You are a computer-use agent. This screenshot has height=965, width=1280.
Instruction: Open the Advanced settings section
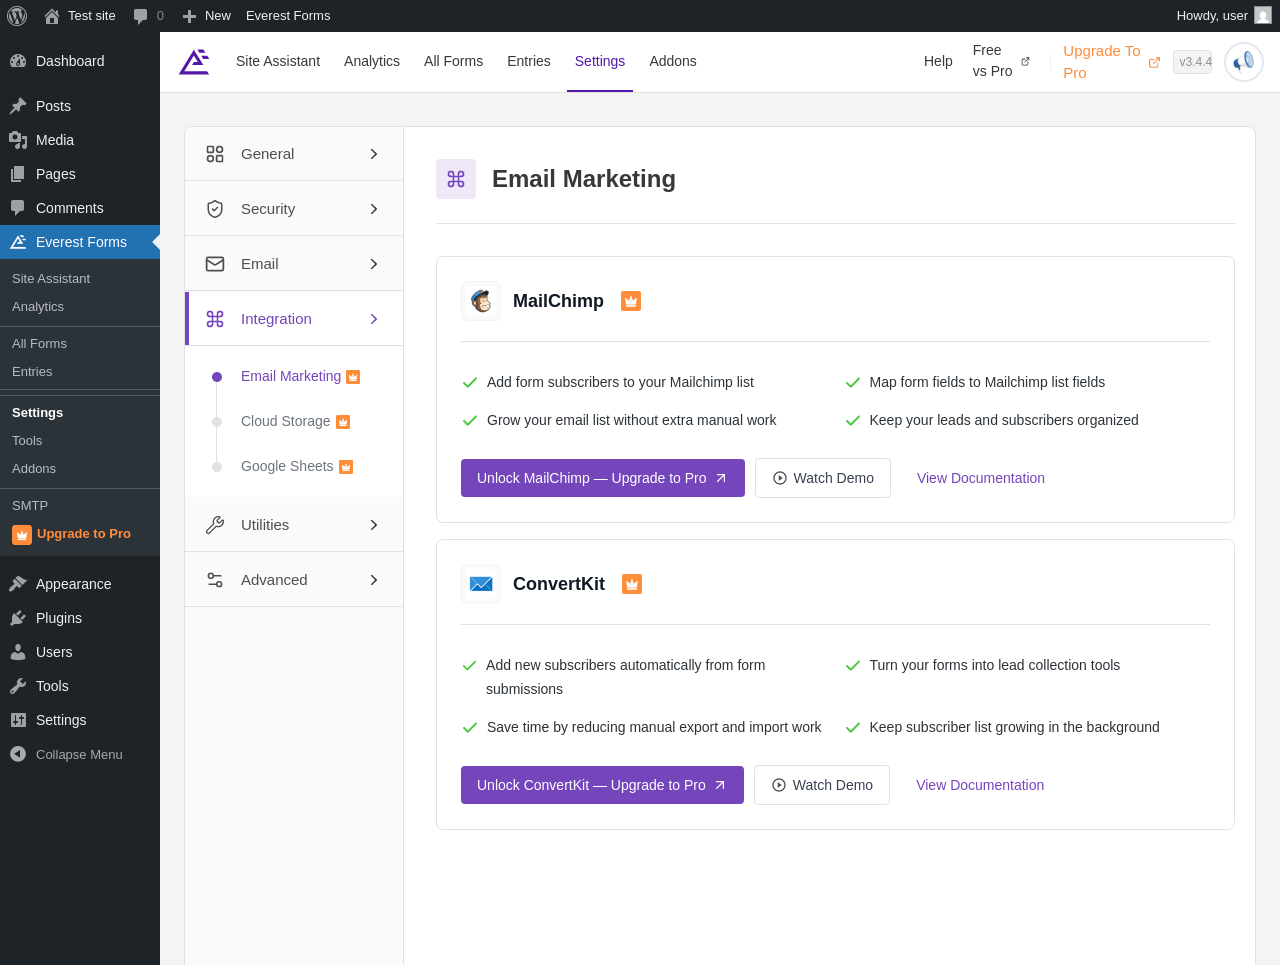[x=294, y=580]
